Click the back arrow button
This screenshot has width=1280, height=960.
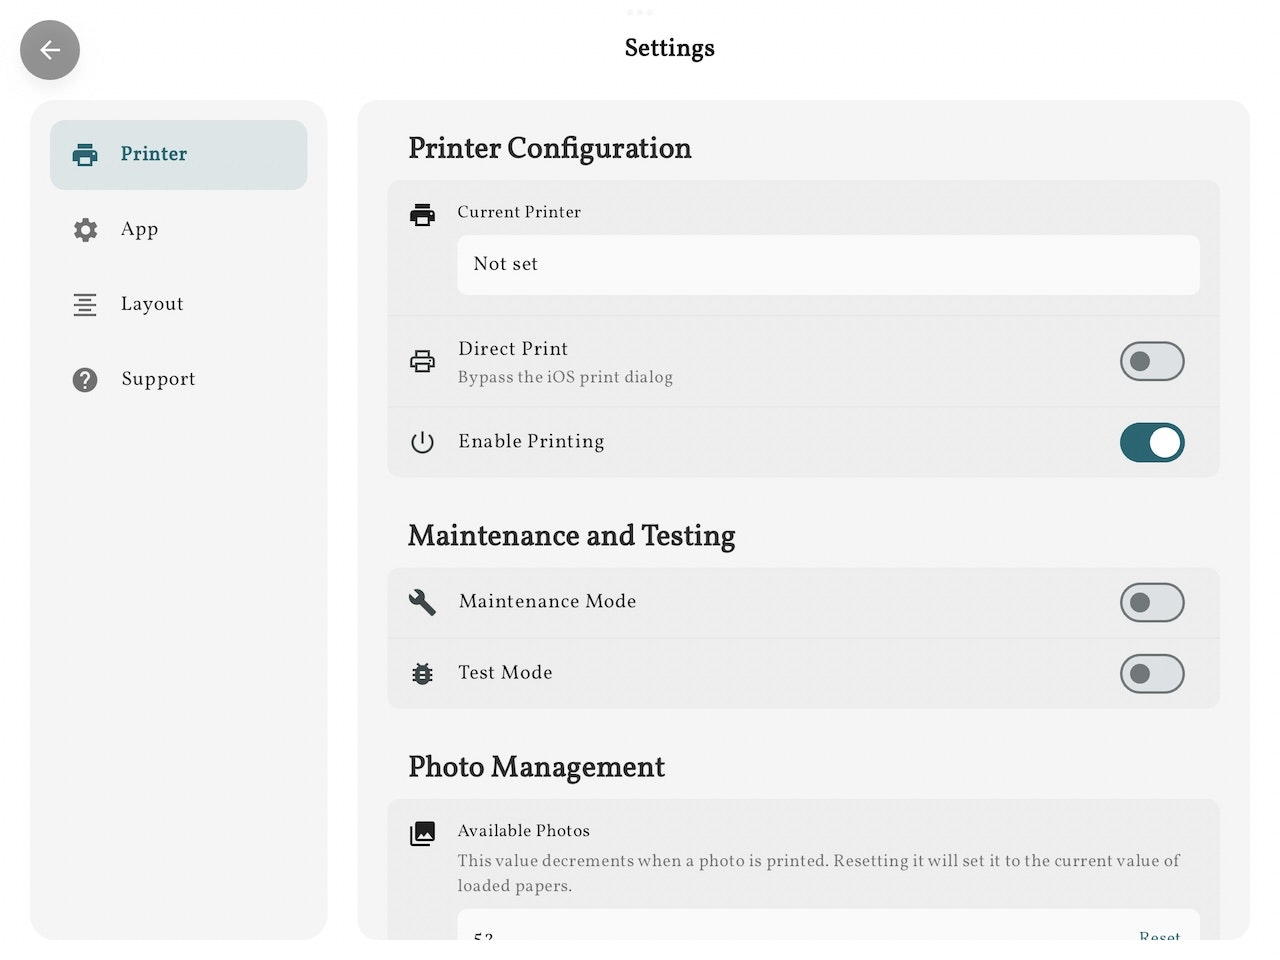50,50
